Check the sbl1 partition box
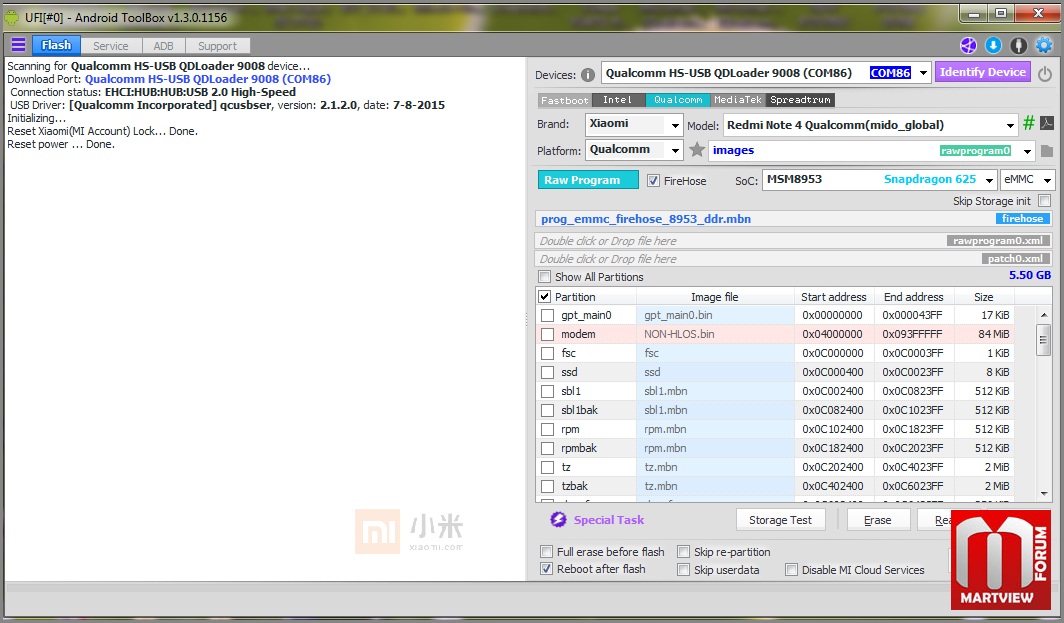The image size is (1064, 623). [548, 391]
